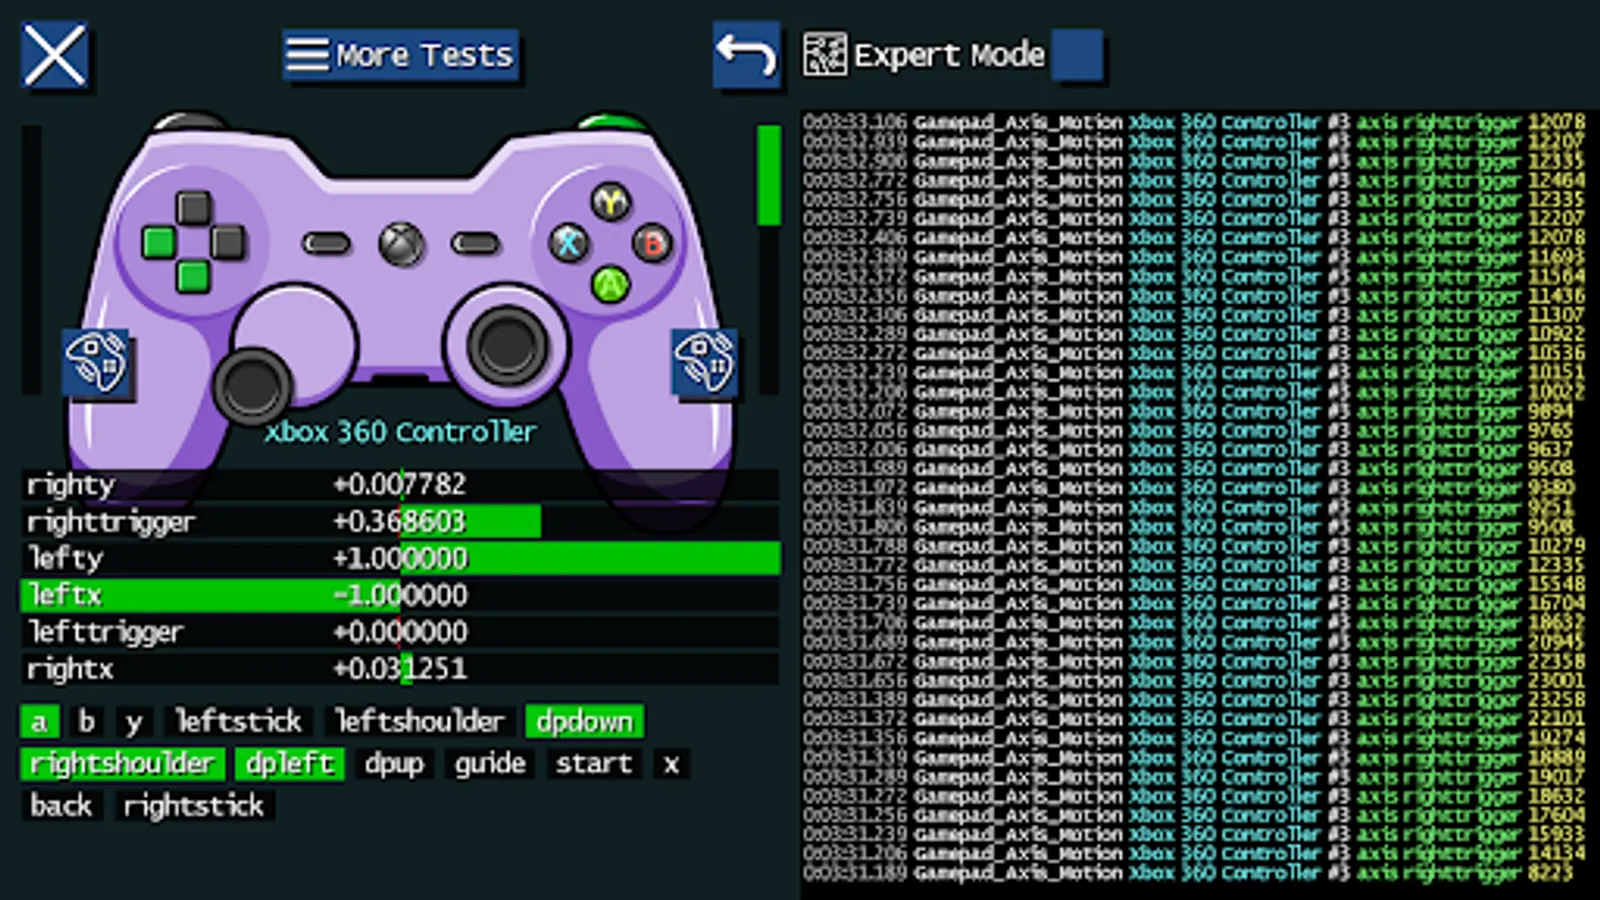The height and width of the screenshot is (900, 1600).
Task: Click the 'b' button indicator
Action: coord(87,722)
